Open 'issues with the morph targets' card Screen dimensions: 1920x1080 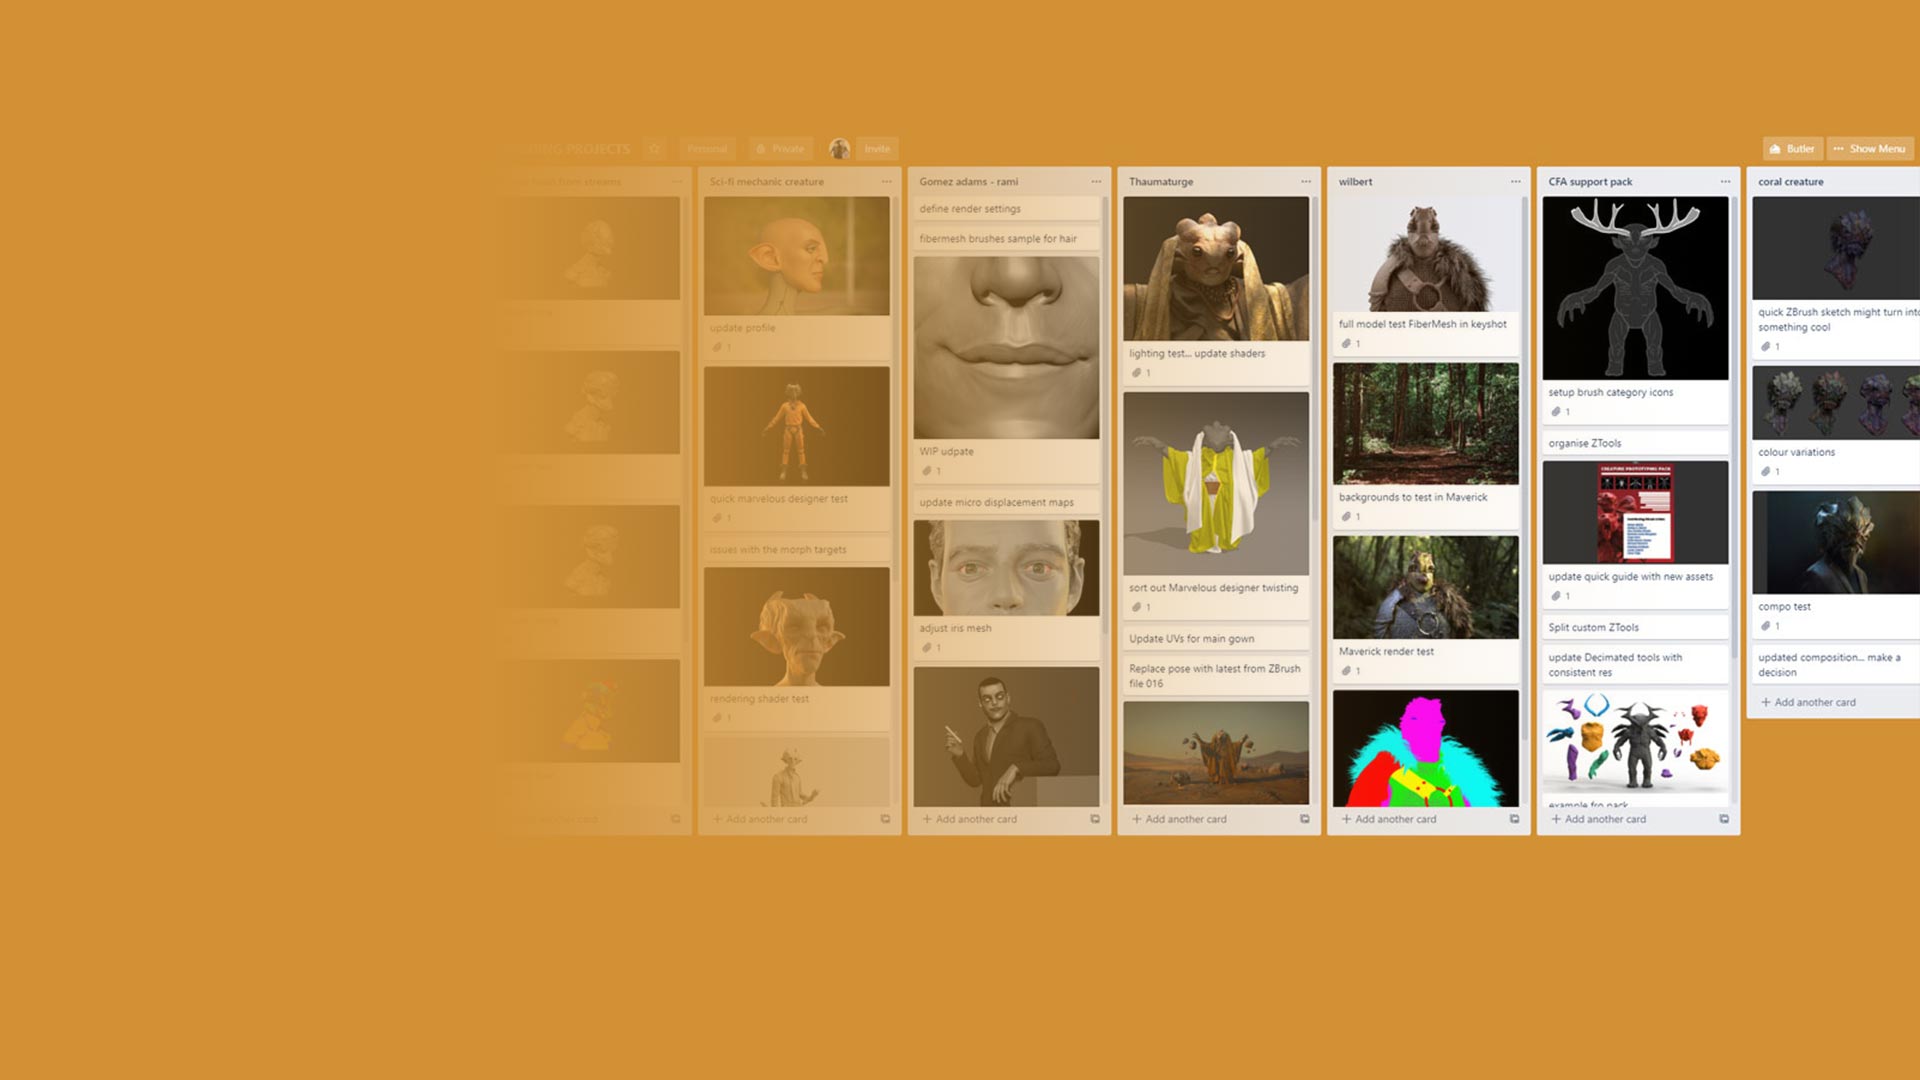[x=796, y=550]
